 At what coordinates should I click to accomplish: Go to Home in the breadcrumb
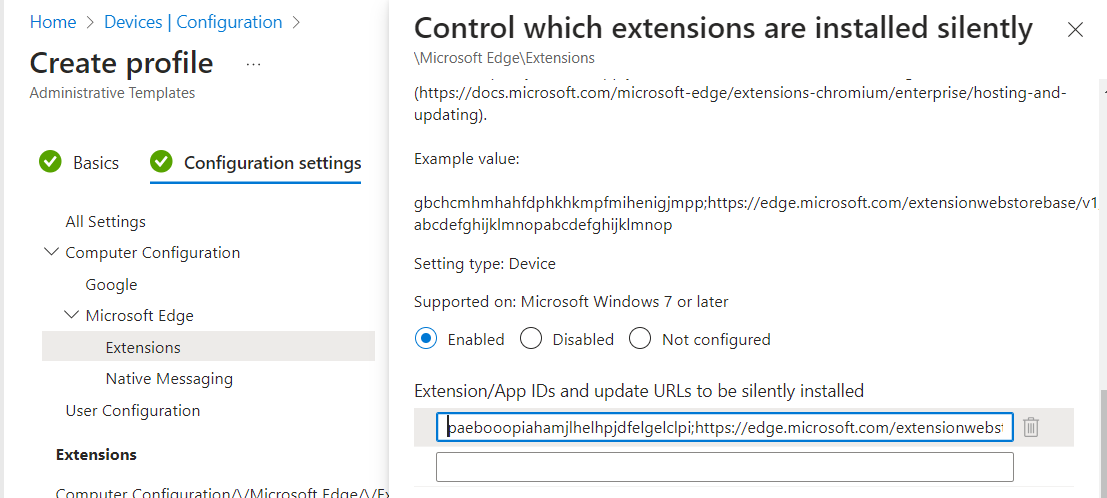[x=53, y=22]
